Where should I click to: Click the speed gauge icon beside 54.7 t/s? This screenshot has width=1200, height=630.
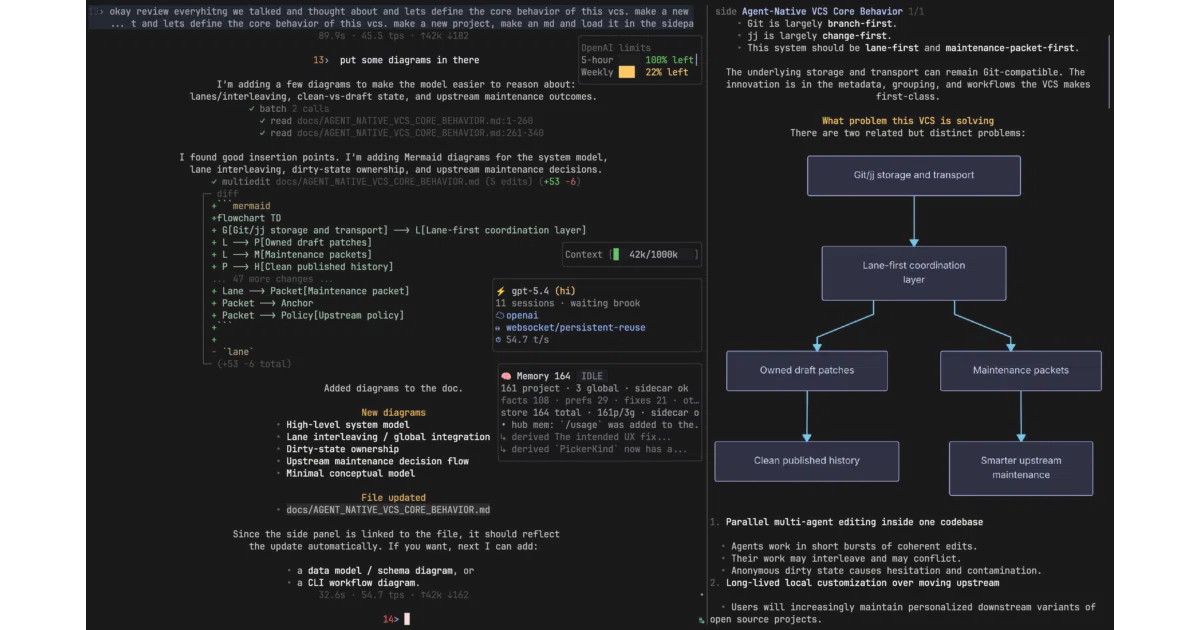[499, 340]
